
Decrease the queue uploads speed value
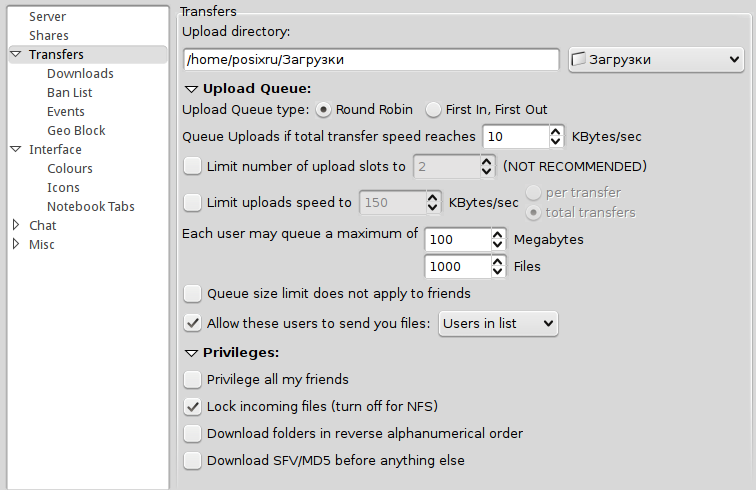555,142
